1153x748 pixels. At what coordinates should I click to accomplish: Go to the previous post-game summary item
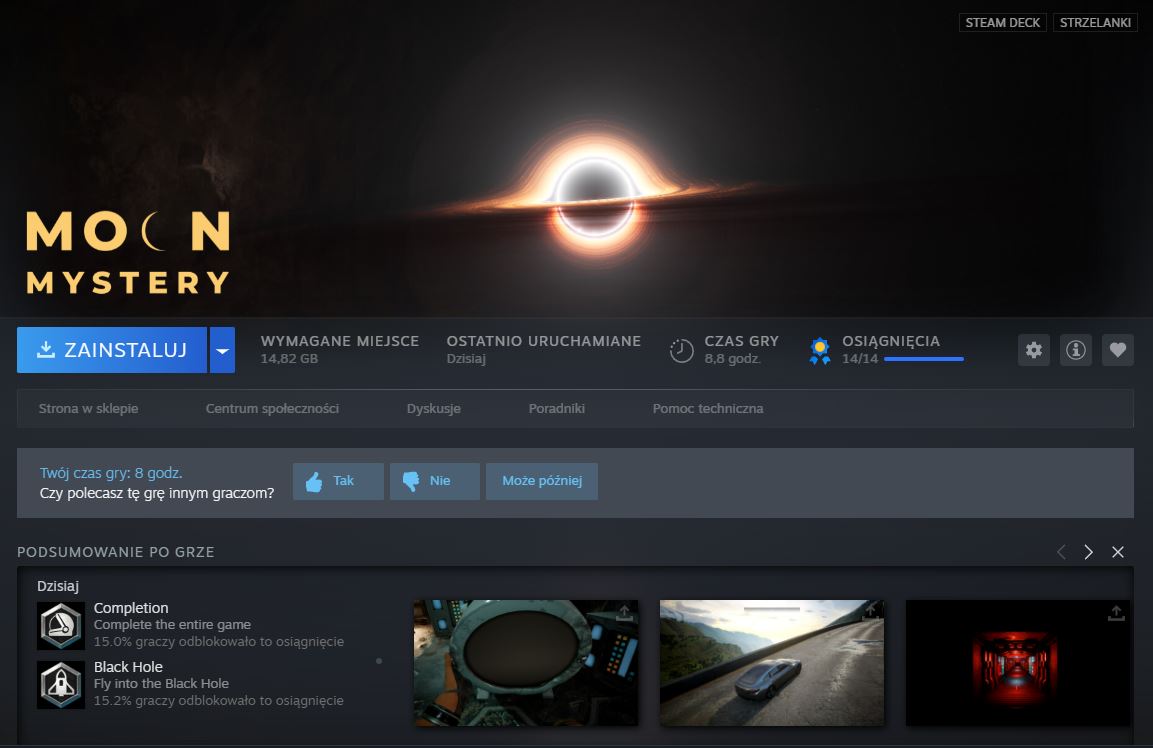[1061, 552]
